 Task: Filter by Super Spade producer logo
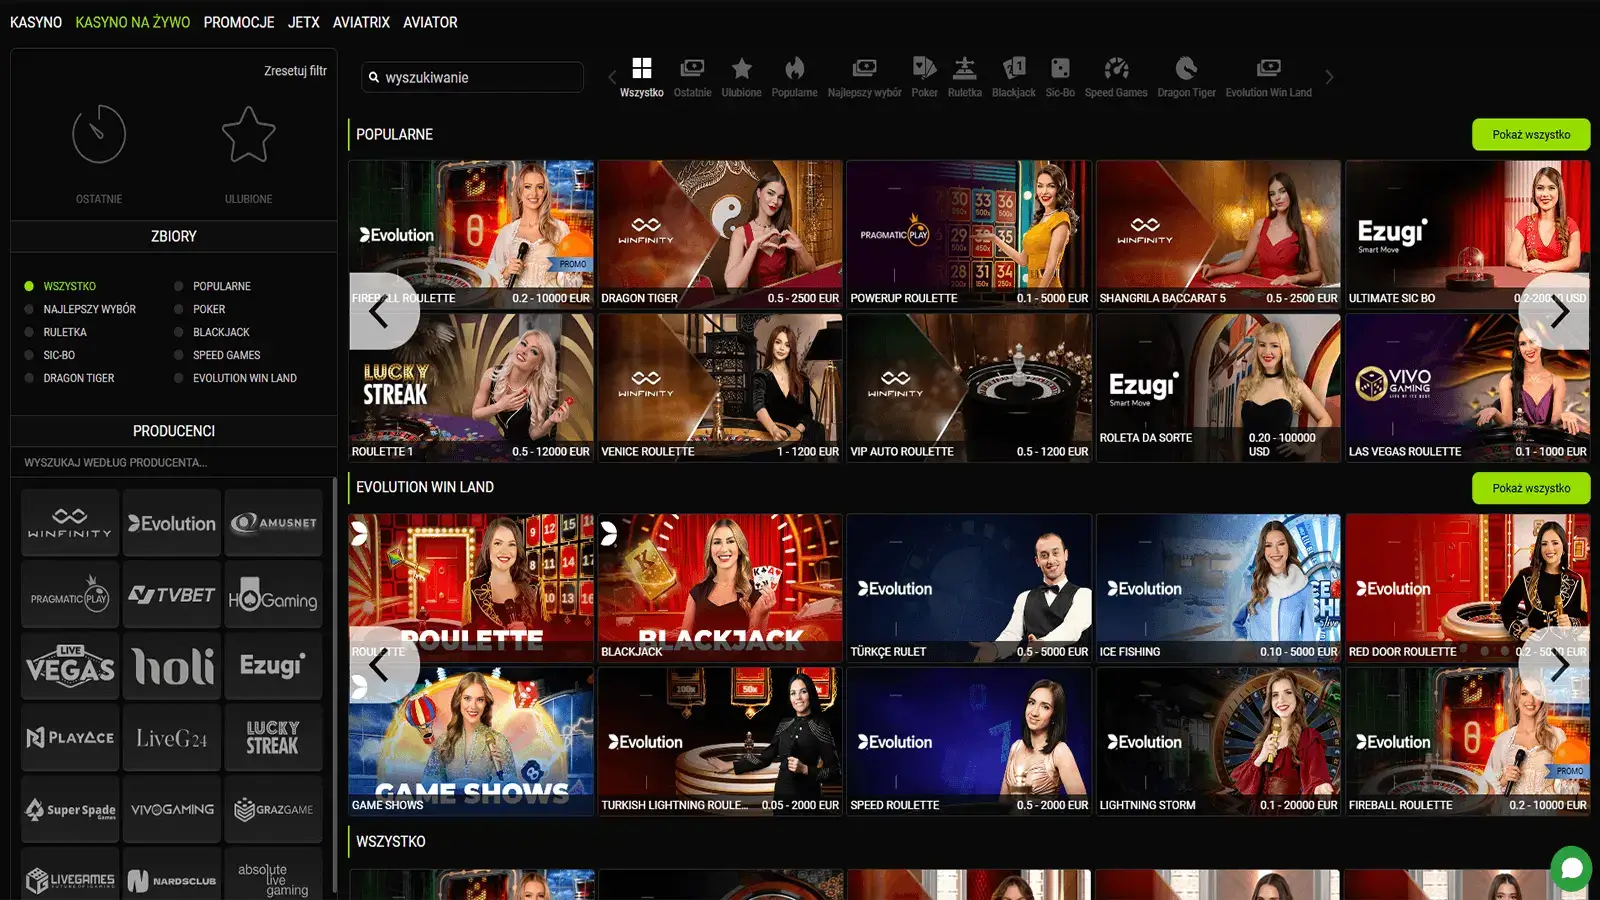(69, 810)
